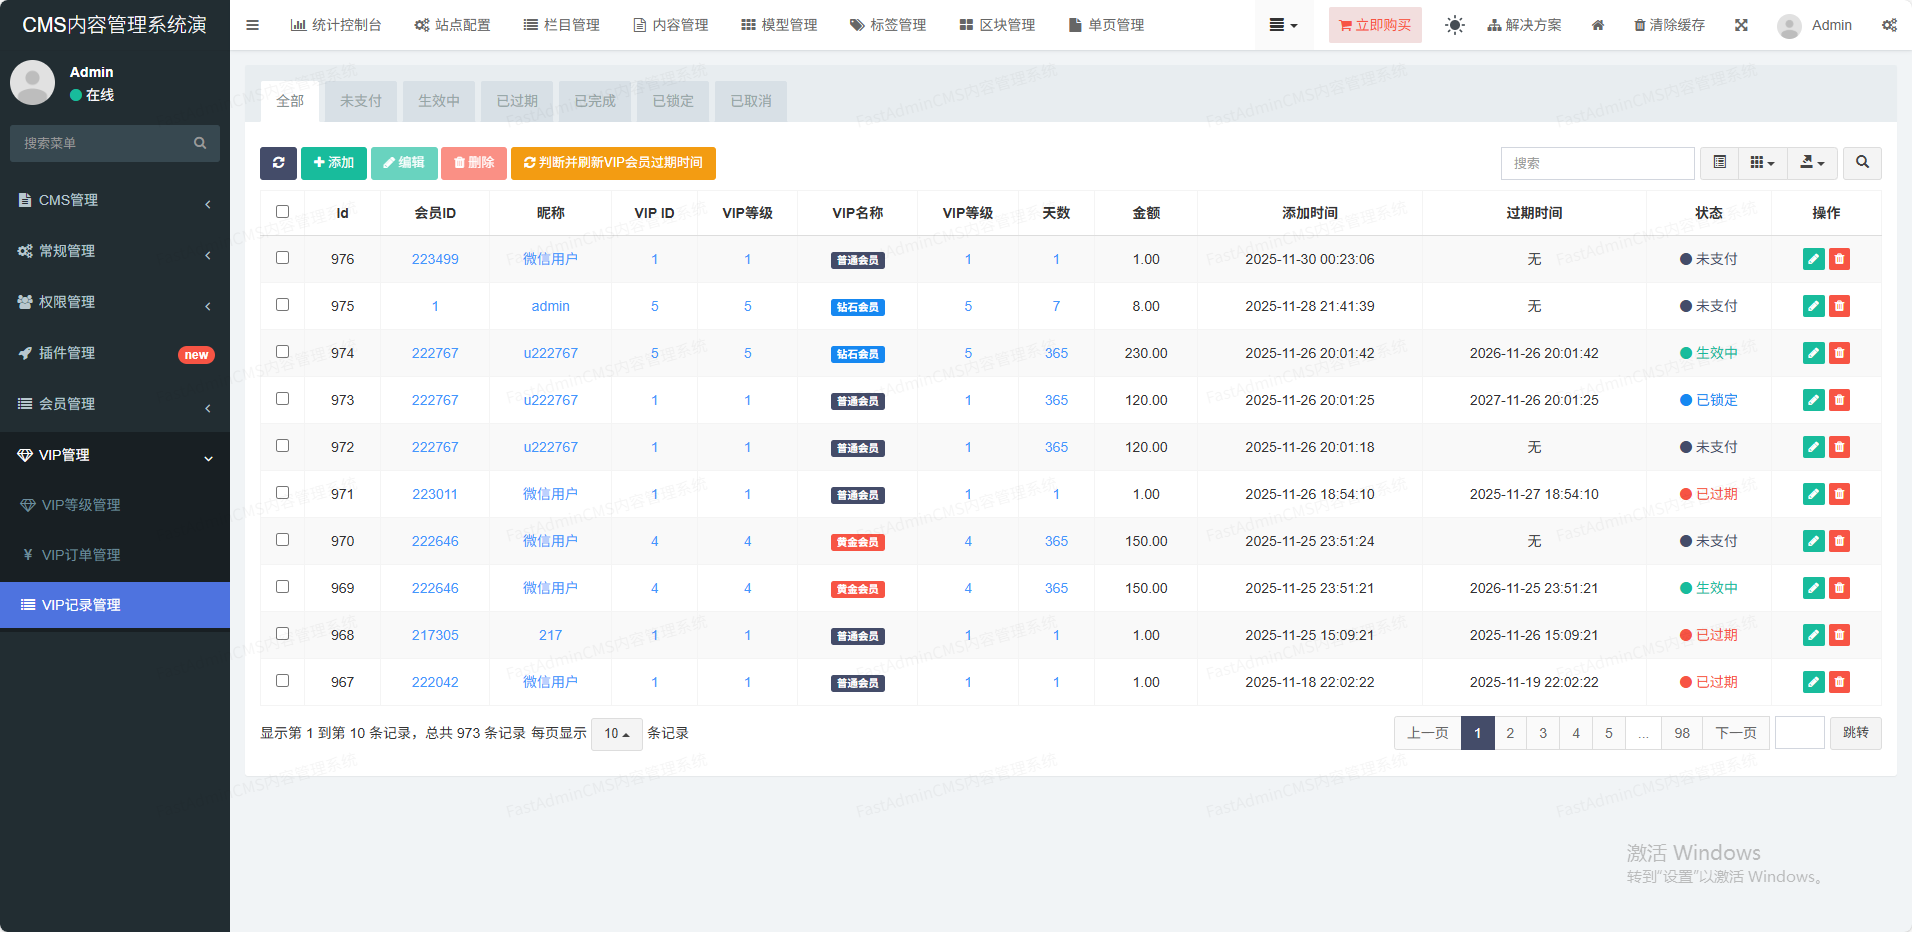The image size is (1912, 932).
Task: Toggle the table card view icon
Action: pyautogui.click(x=1720, y=163)
